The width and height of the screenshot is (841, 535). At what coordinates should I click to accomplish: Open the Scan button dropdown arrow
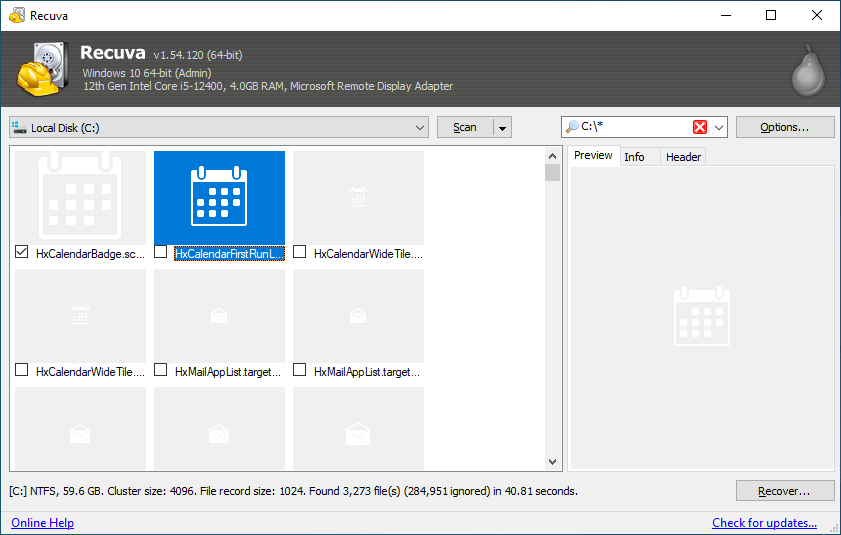502,128
